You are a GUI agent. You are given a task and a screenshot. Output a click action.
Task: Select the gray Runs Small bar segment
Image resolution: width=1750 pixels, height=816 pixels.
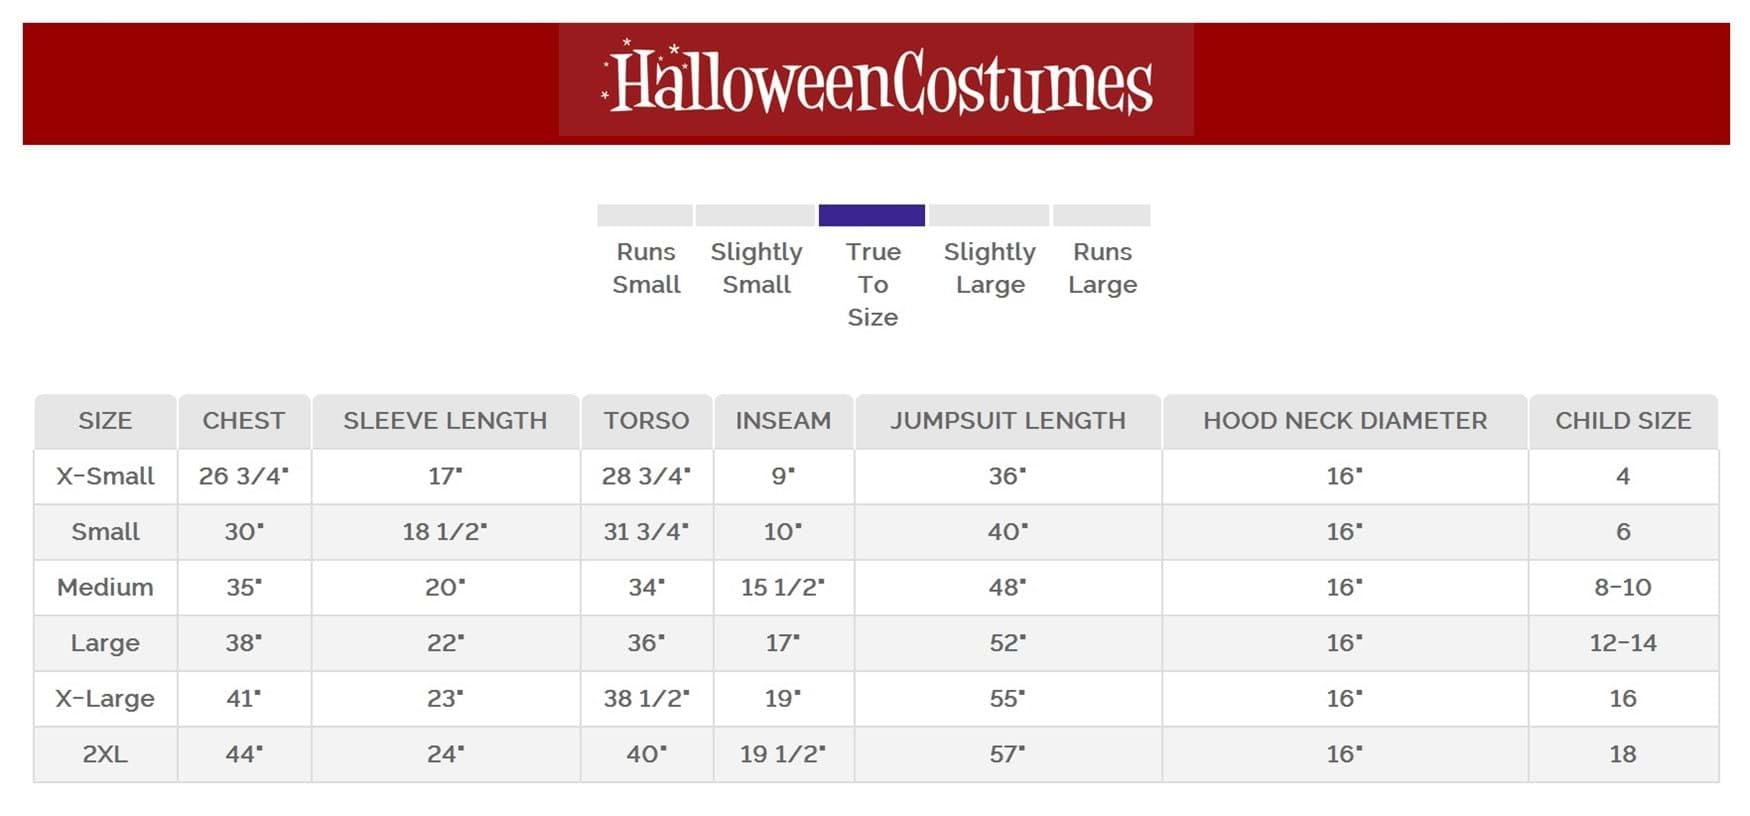coord(645,215)
